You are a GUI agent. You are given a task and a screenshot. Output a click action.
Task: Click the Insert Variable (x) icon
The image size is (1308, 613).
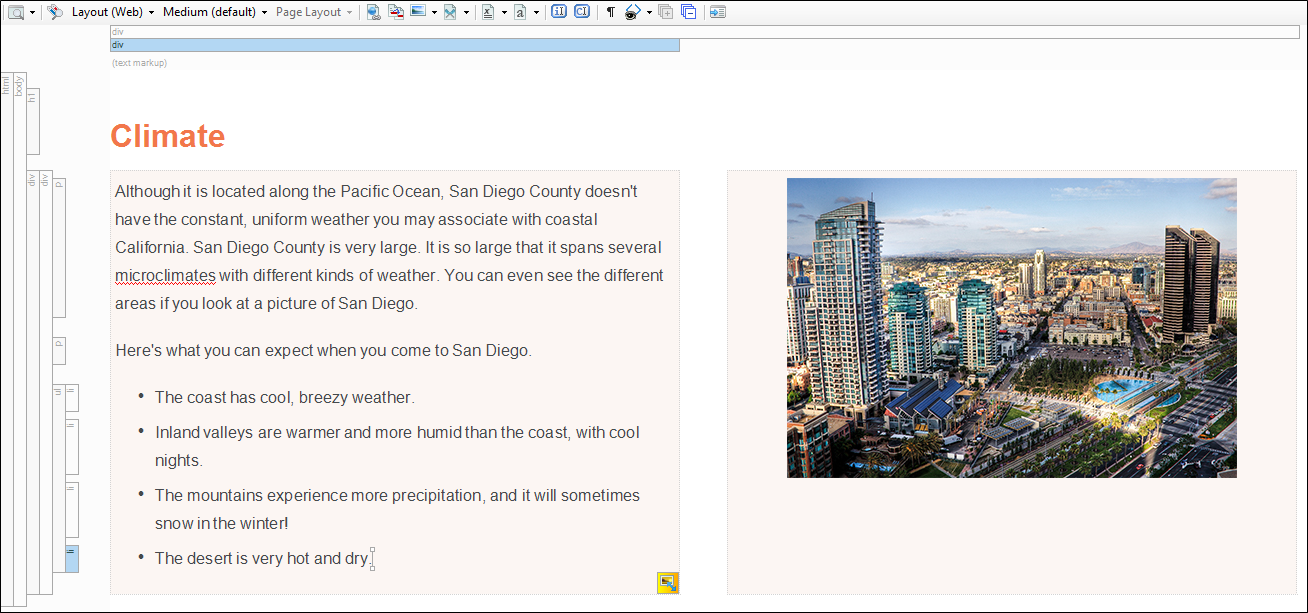pos(488,12)
